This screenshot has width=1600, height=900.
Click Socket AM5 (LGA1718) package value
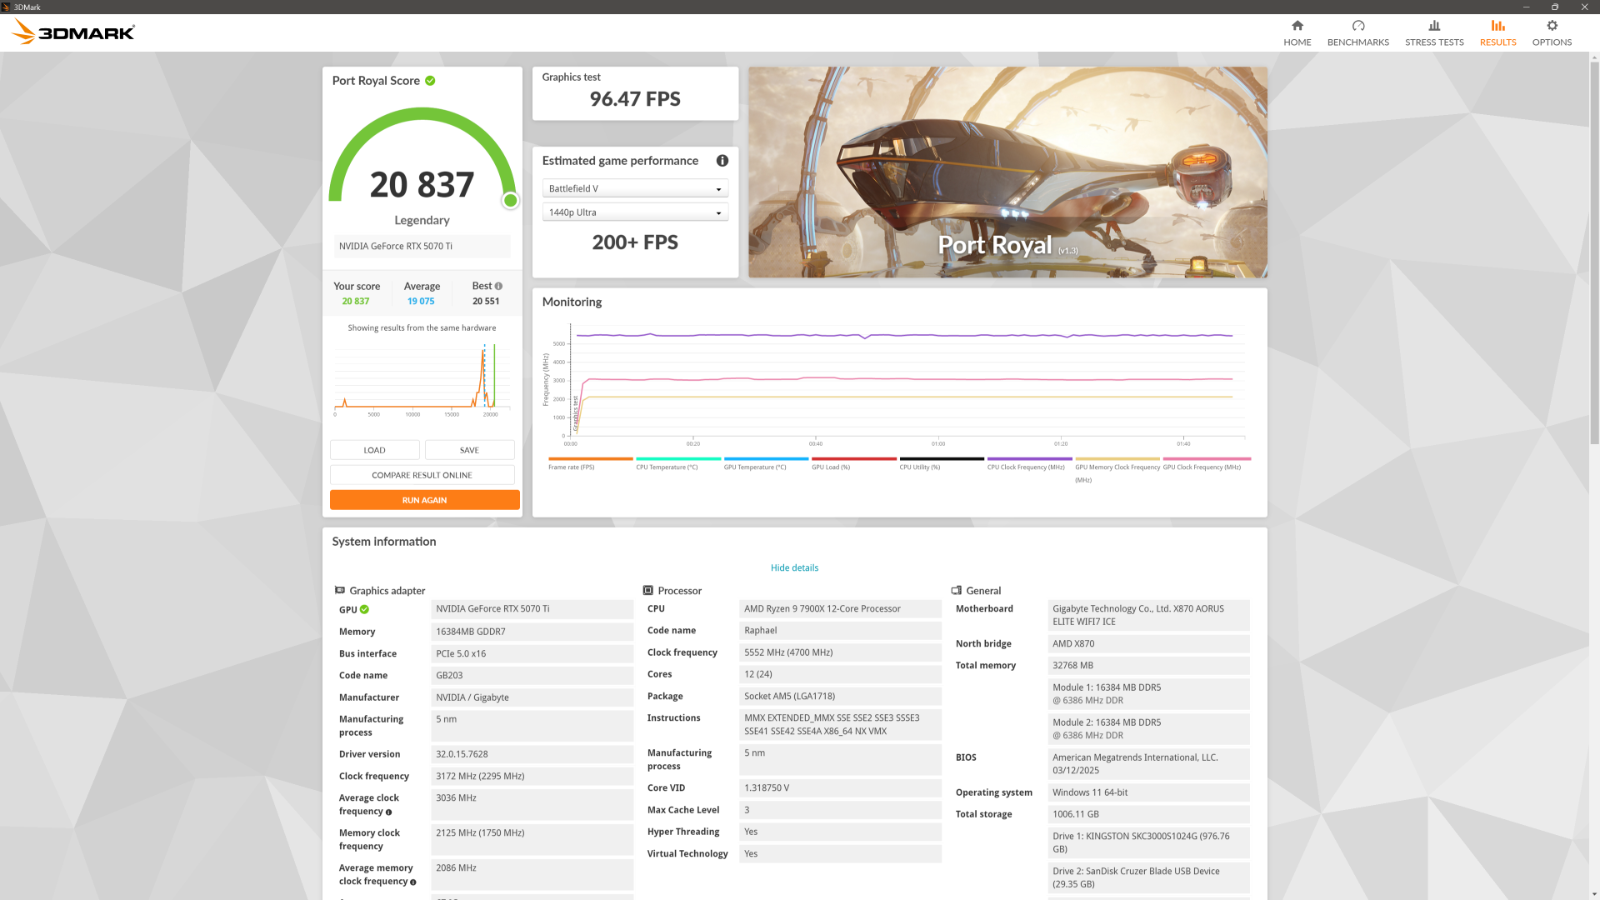point(840,697)
